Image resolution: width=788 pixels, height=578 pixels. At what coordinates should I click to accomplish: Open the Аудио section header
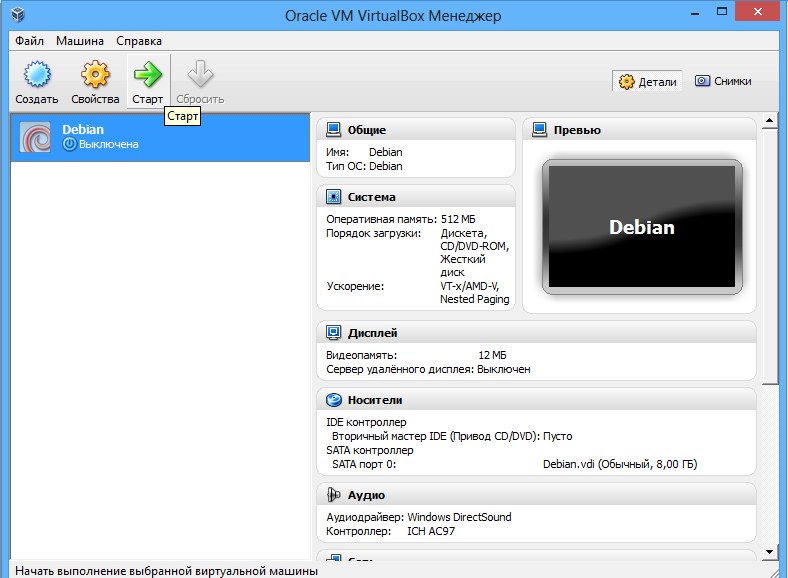tap(537, 495)
